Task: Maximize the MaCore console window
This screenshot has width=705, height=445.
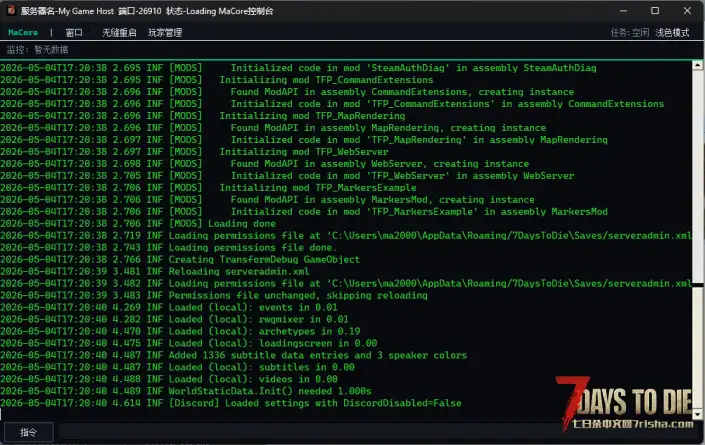Action: coord(655,11)
